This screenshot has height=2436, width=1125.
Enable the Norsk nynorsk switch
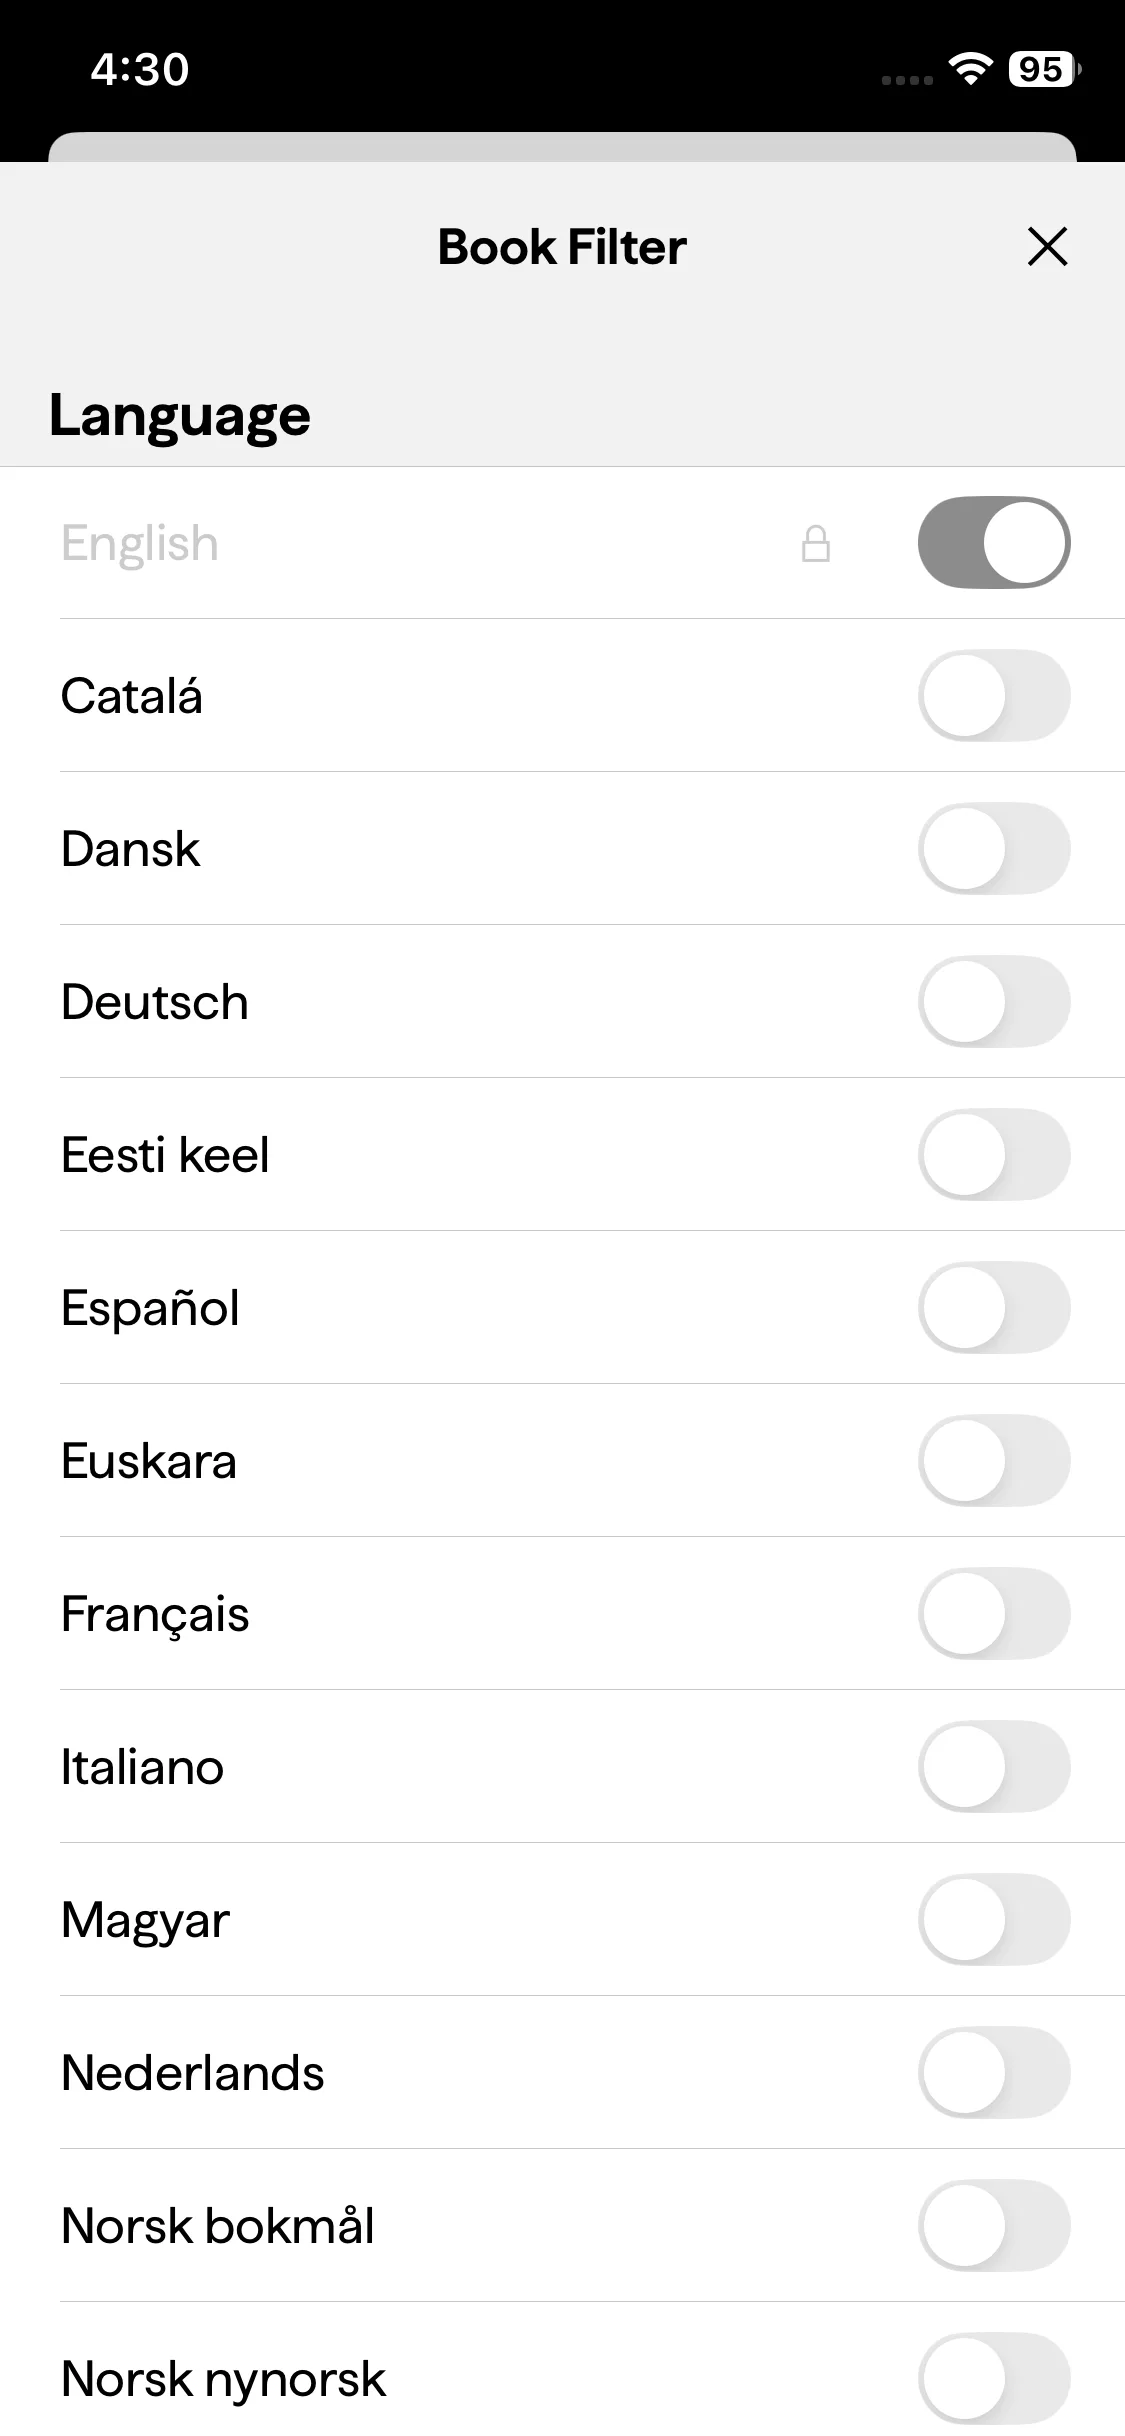coord(994,2379)
